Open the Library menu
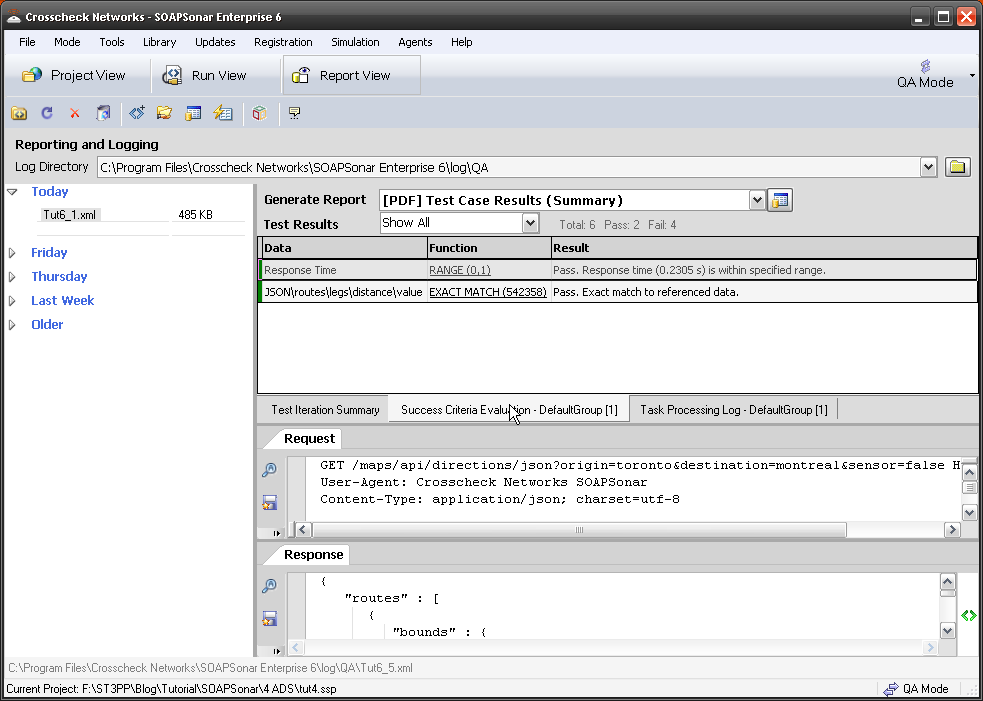983x701 pixels. coord(159,42)
